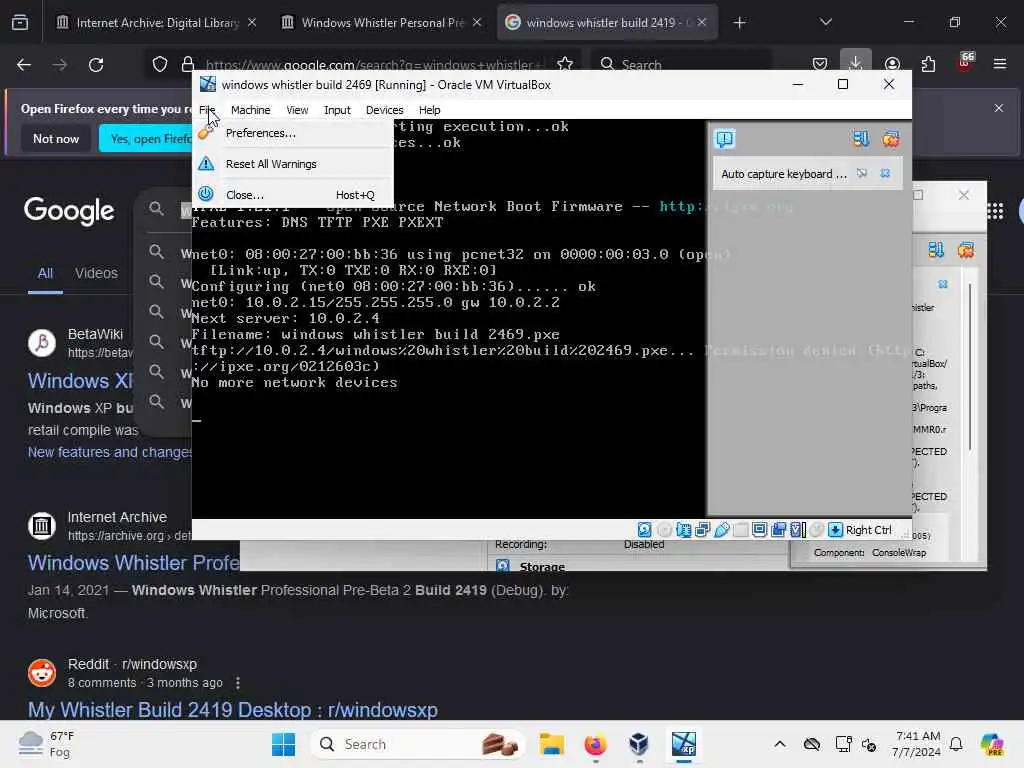This screenshot has width=1024, height=768.
Task: Open Firefox downloads panel
Action: click(x=856, y=64)
